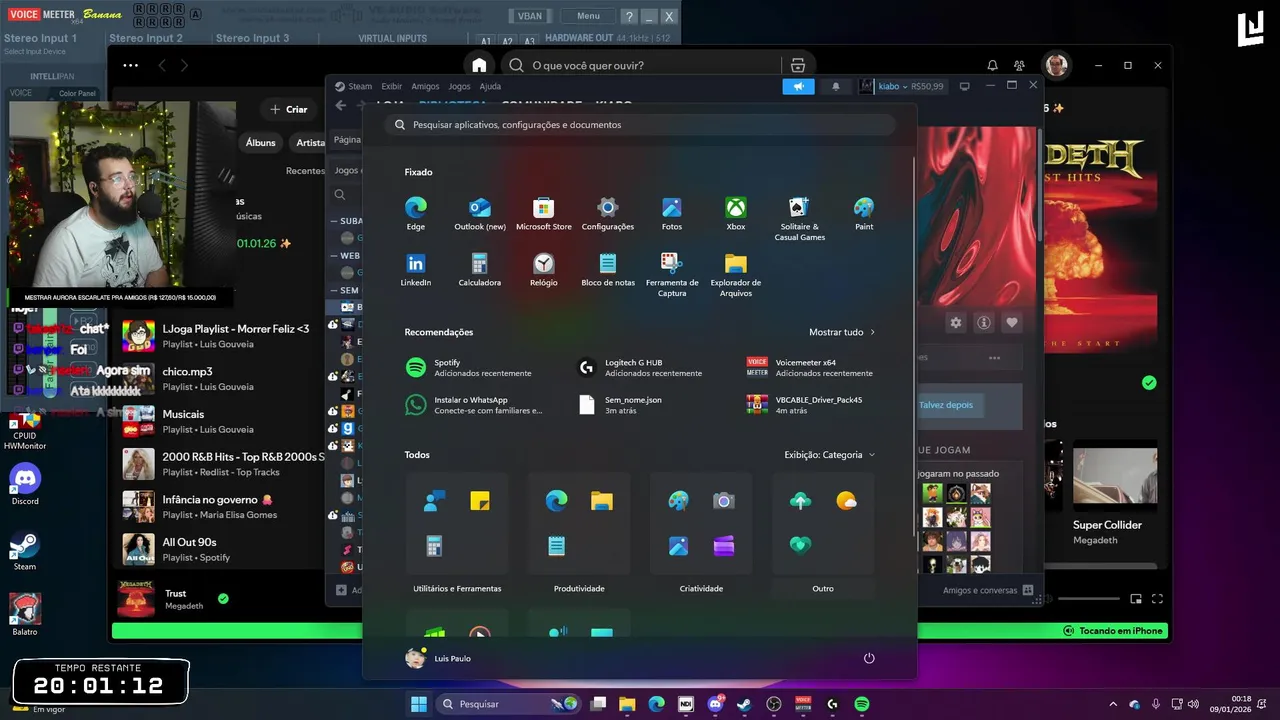Click the Menu button in Voicemeeter
Image resolution: width=1280 pixels, height=720 pixels.
588,16
